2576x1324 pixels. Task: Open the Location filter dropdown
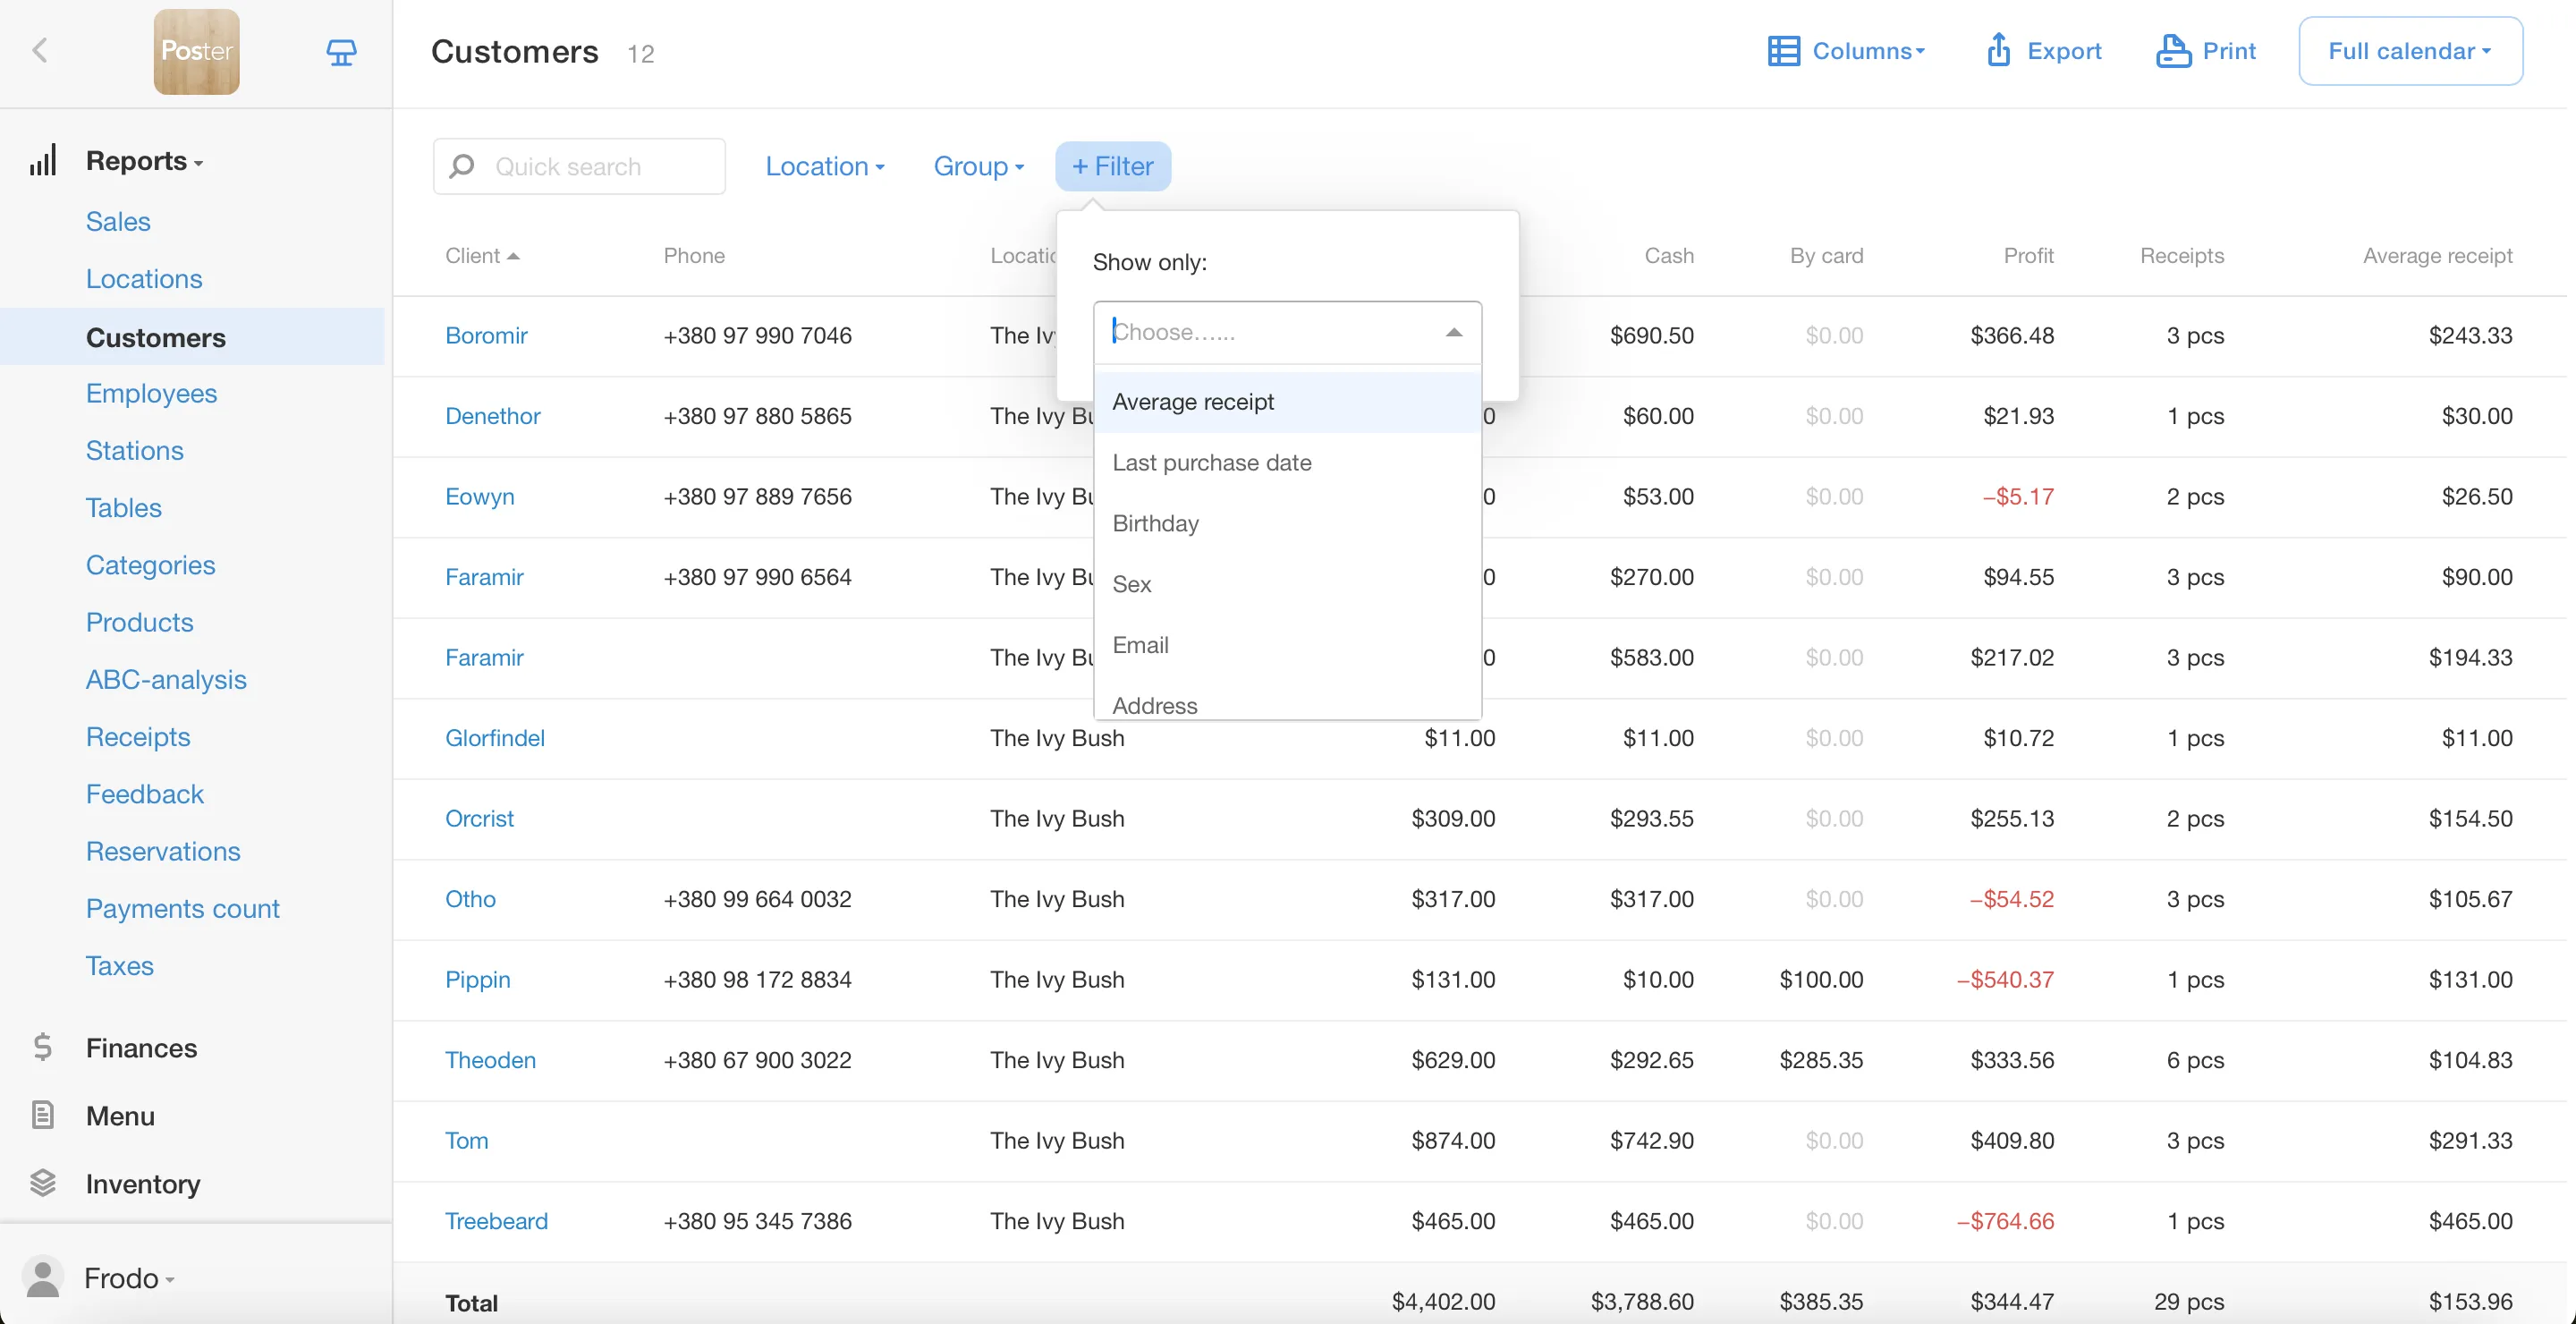[824, 166]
